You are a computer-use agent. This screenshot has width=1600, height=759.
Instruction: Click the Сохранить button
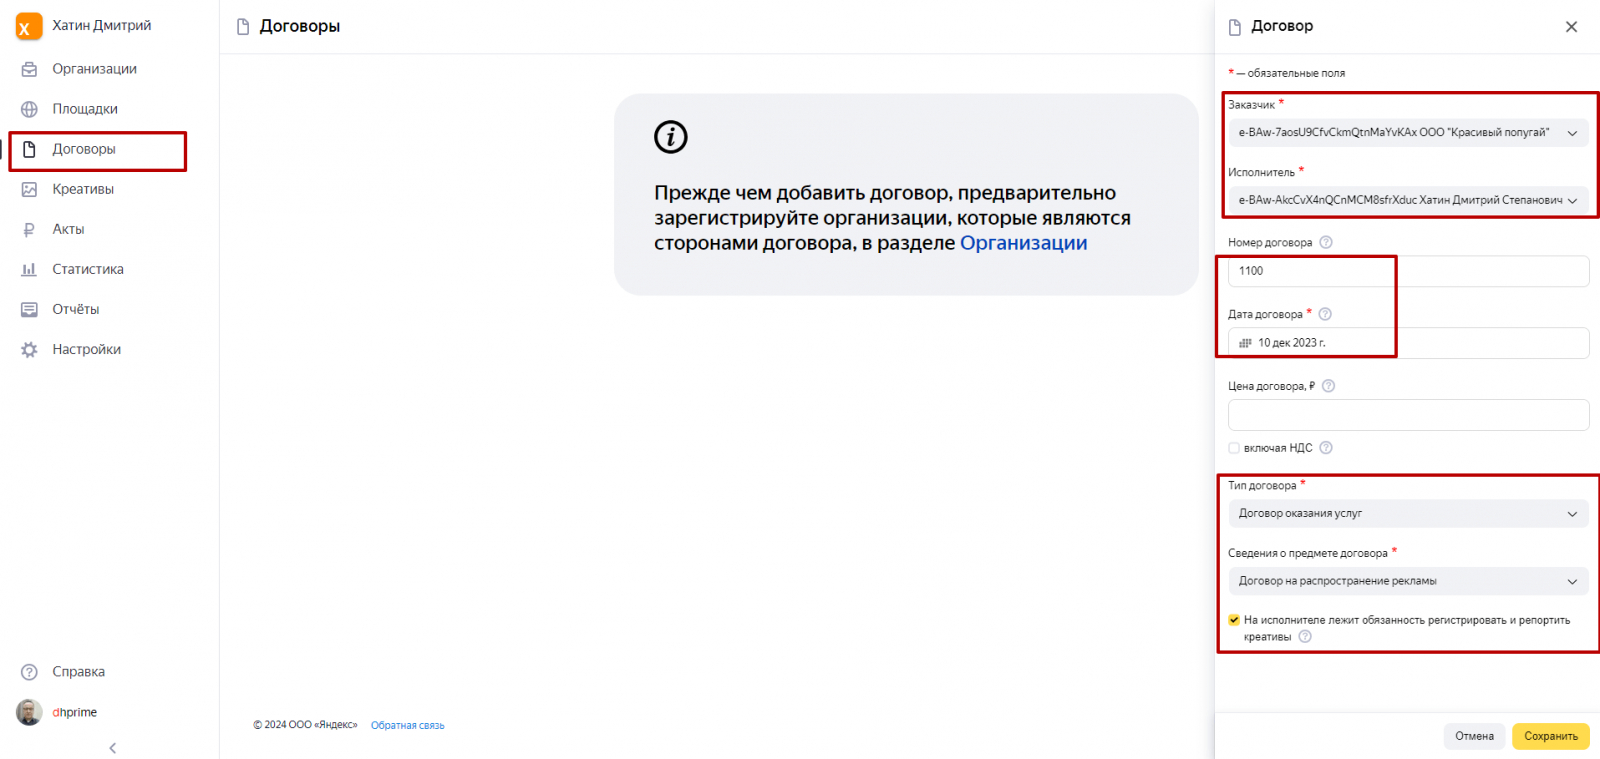(1551, 736)
